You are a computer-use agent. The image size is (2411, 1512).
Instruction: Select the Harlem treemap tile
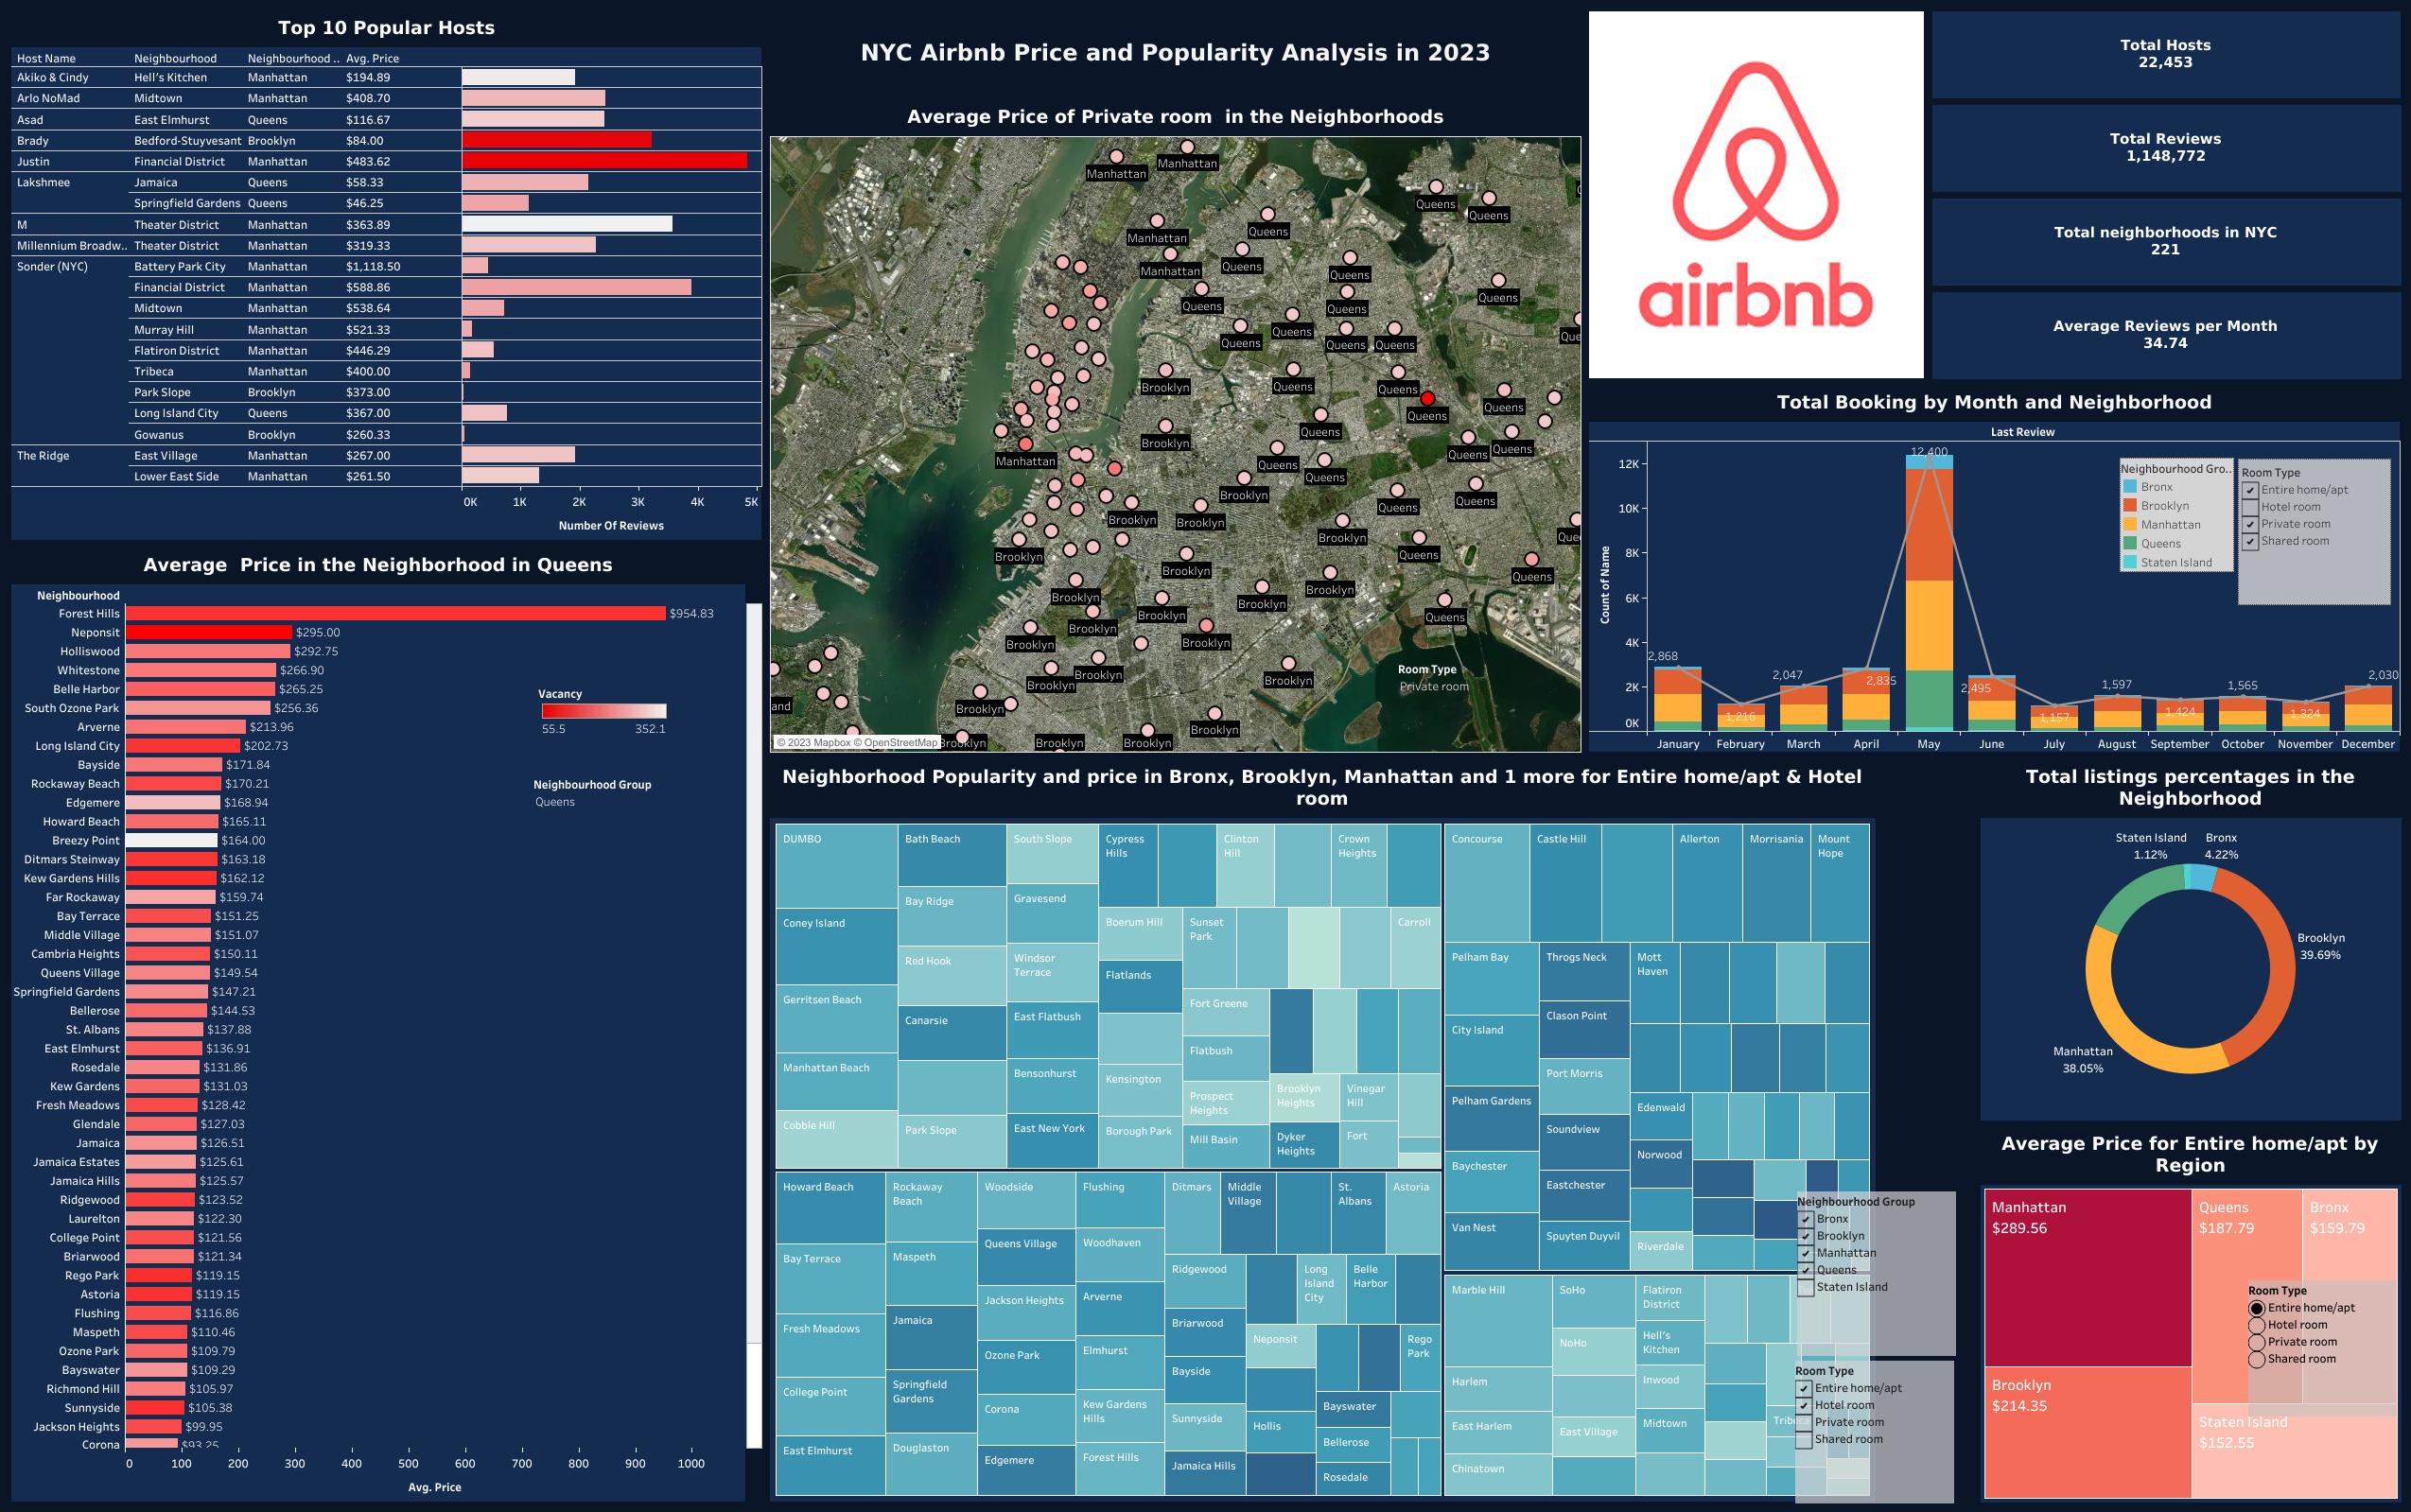(1498, 1388)
